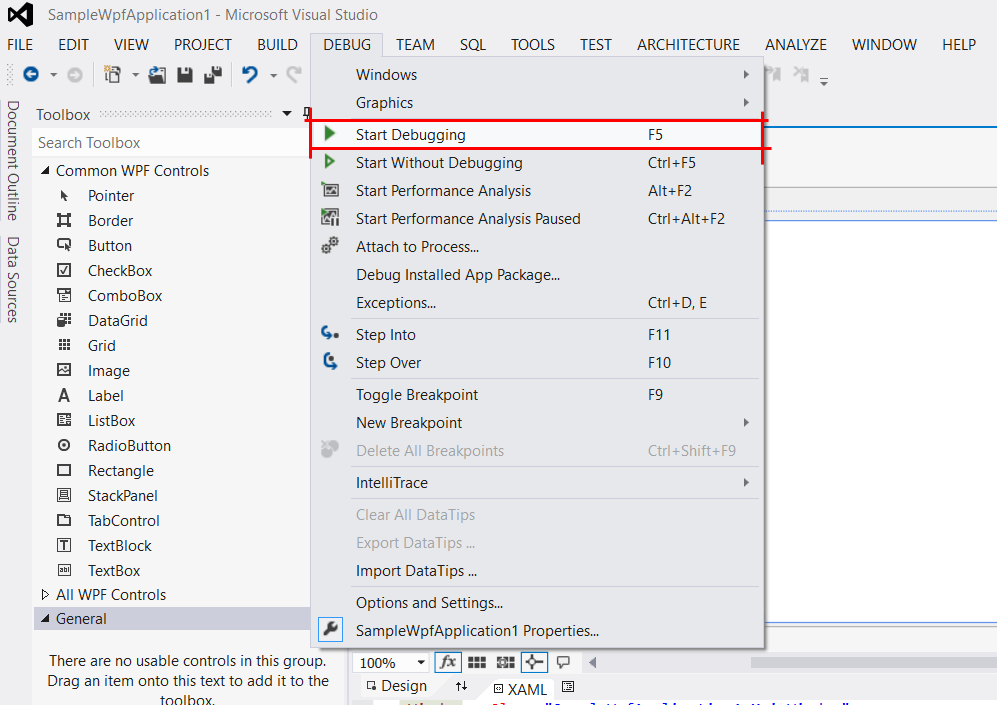Select the Image control icon
The width and height of the screenshot is (997, 705).
[64, 370]
